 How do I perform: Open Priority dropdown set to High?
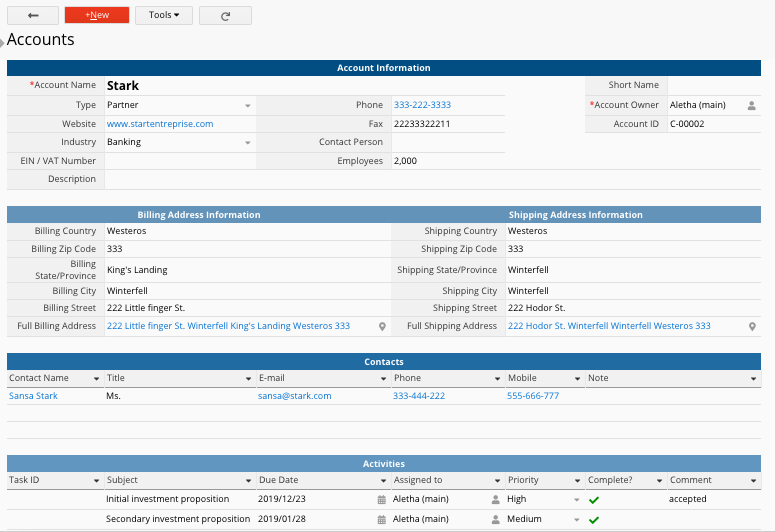coord(576,499)
